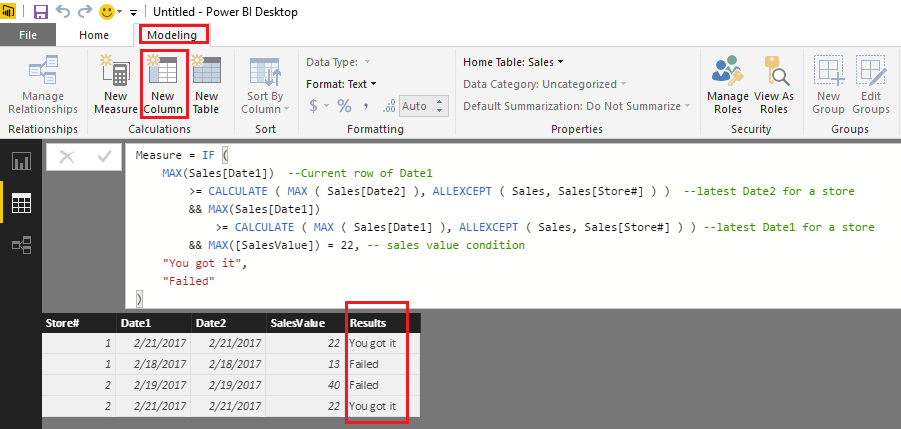Increase decimal places with up arrow

click(x=440, y=101)
